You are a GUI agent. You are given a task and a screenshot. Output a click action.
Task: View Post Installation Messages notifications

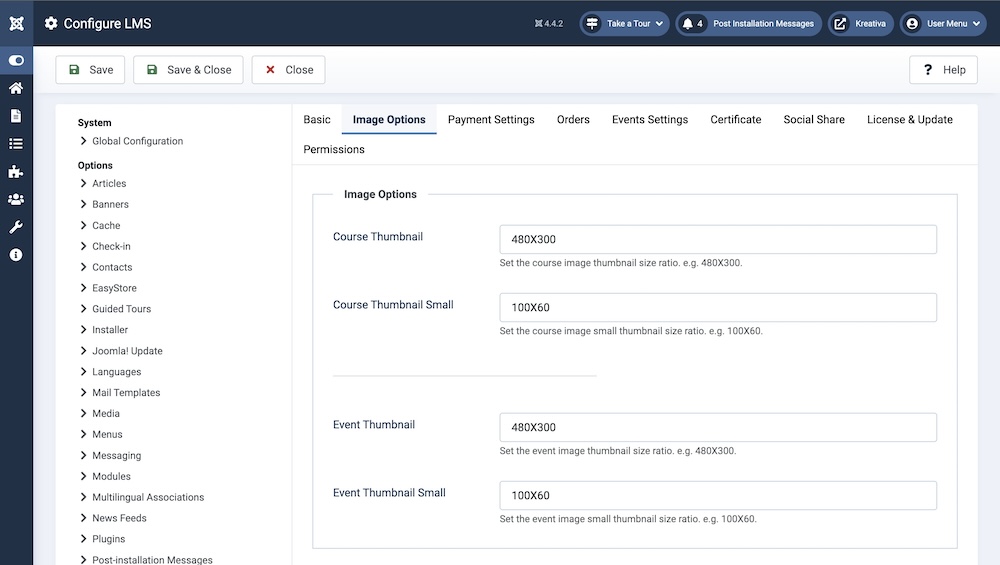[749, 23]
